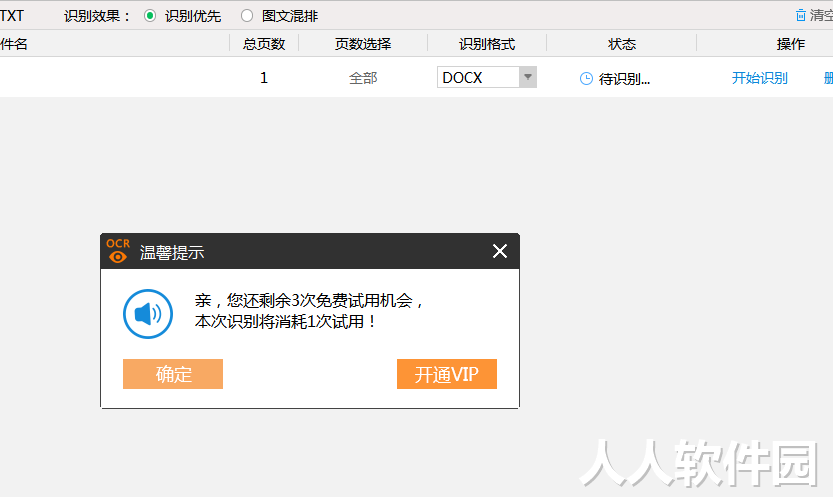Click the 页数选择 column header
Viewport: 833px width, 497px height.
(x=363, y=44)
